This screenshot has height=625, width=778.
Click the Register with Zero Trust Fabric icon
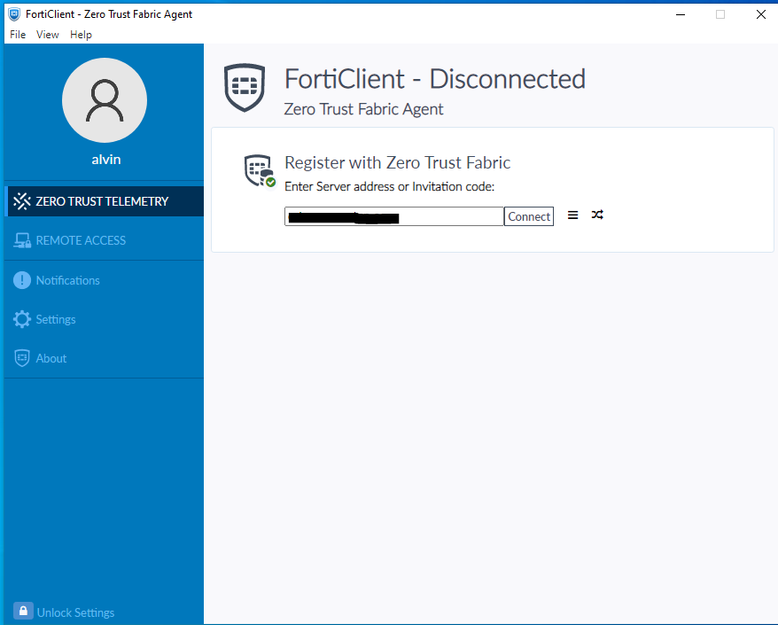click(x=259, y=171)
